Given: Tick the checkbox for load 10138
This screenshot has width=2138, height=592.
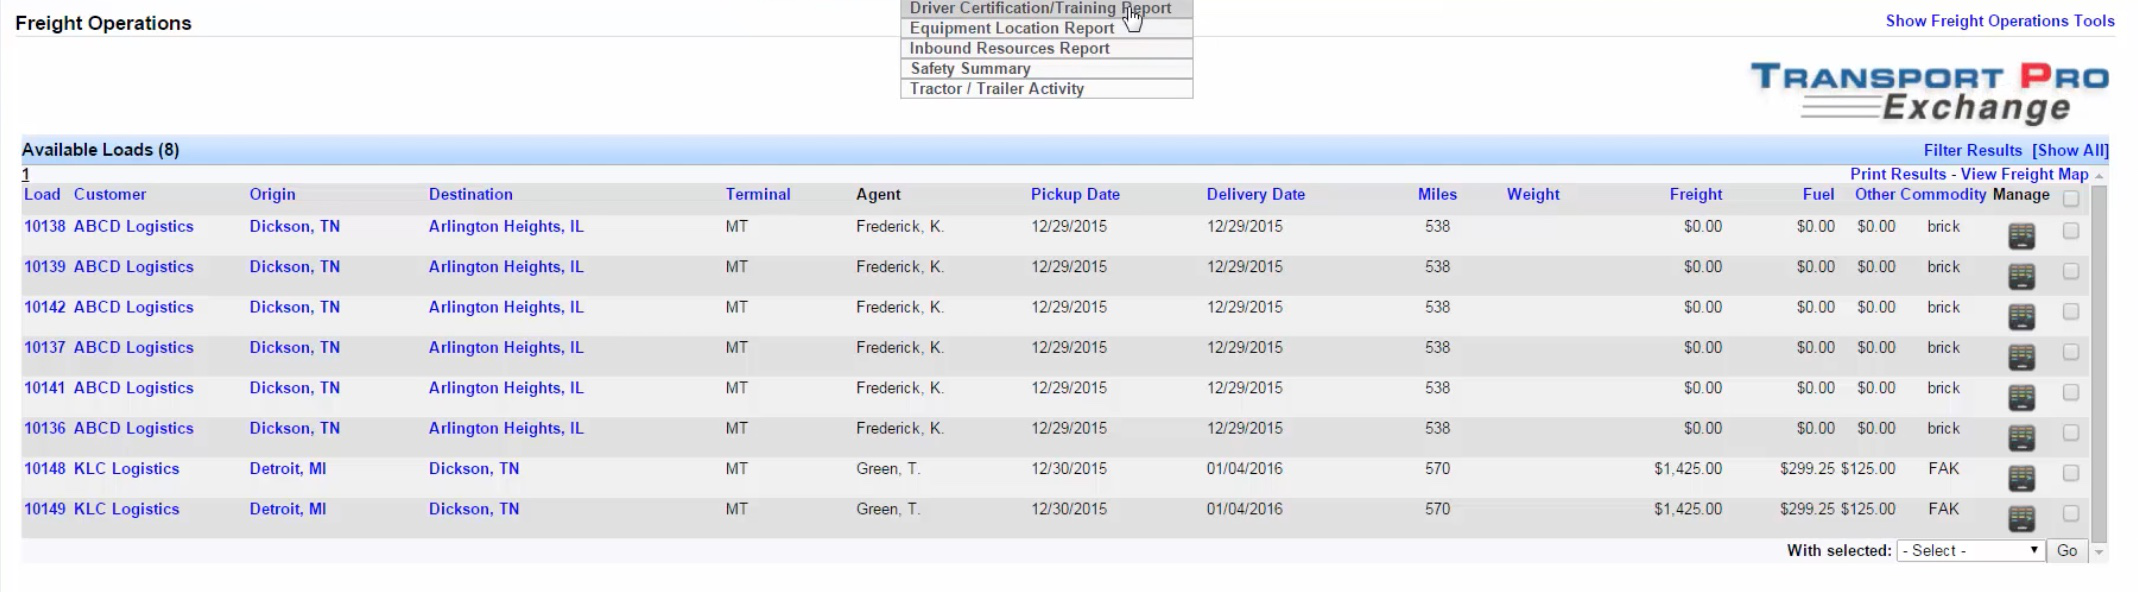Looking at the screenshot, I should (2071, 231).
